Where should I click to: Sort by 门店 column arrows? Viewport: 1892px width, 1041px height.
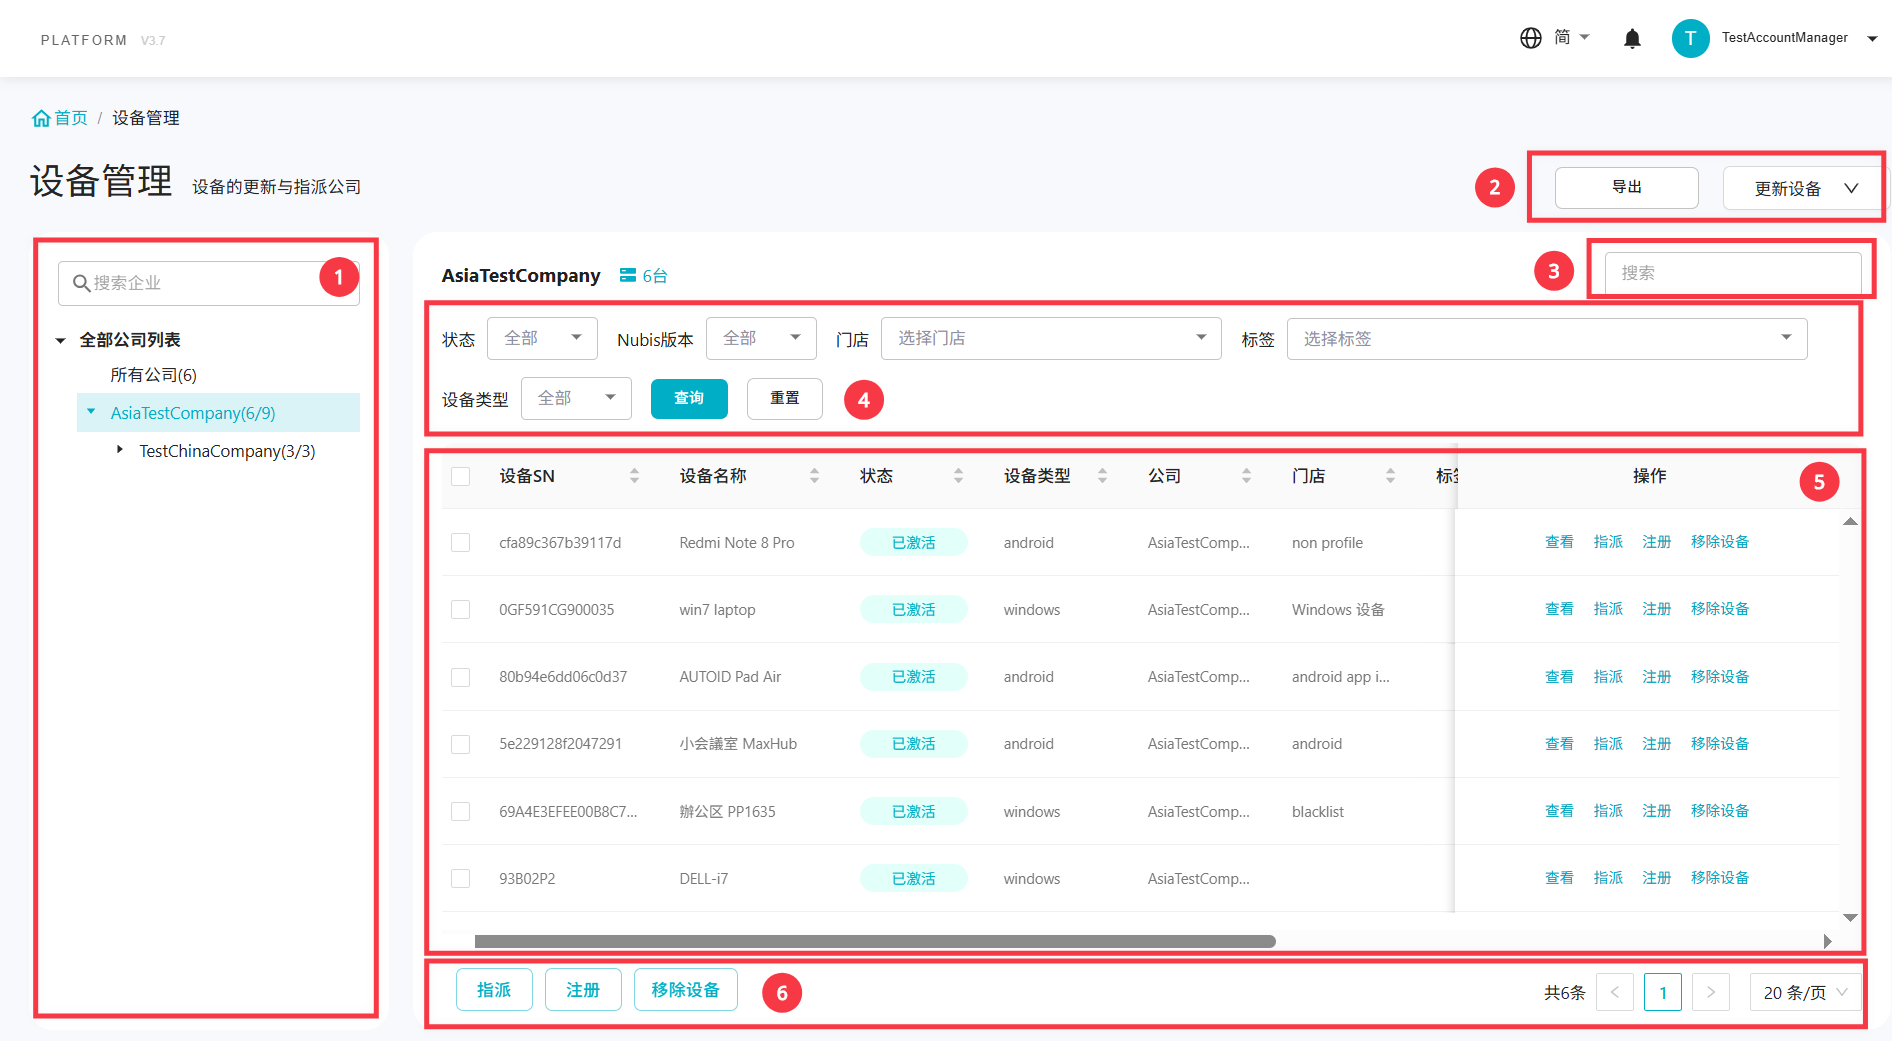click(x=1390, y=476)
